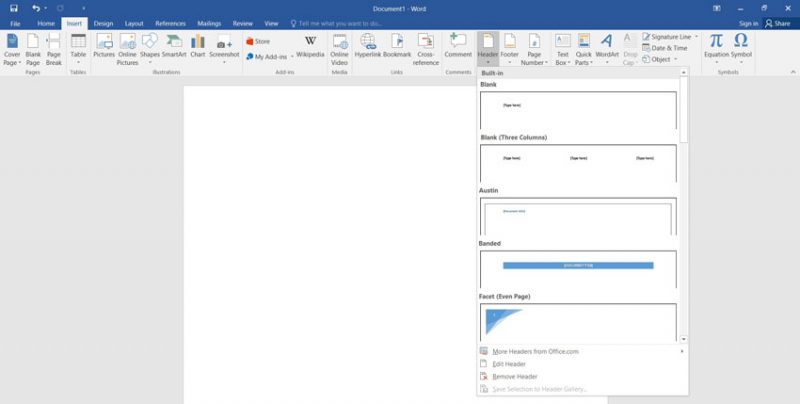The height and width of the screenshot is (404, 800).
Task: Open the Table insert menu
Action: tap(78, 49)
